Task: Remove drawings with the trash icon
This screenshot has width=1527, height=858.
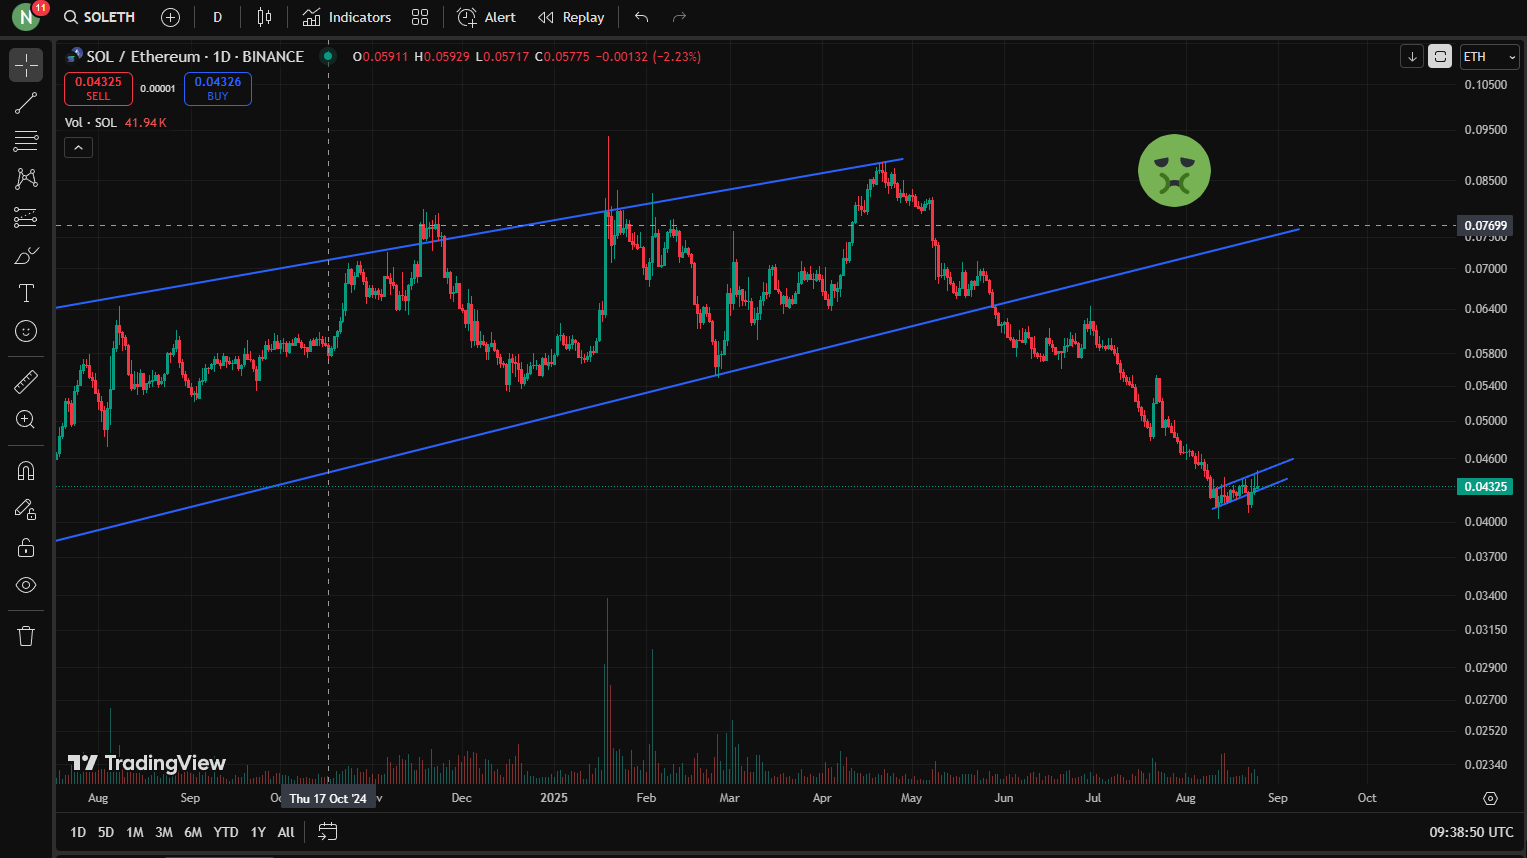Action: tap(26, 636)
